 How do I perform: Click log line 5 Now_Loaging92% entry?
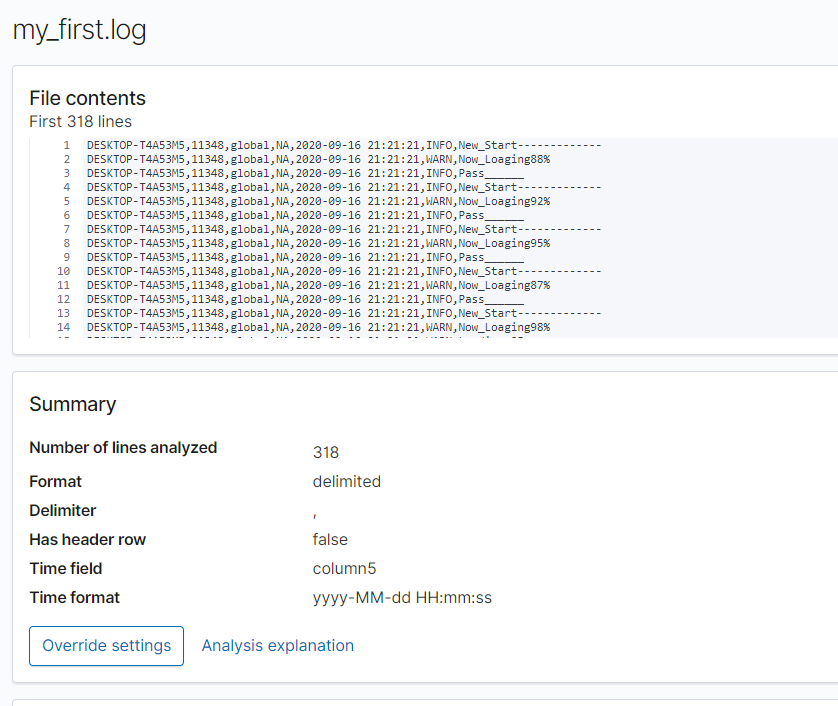coord(319,201)
